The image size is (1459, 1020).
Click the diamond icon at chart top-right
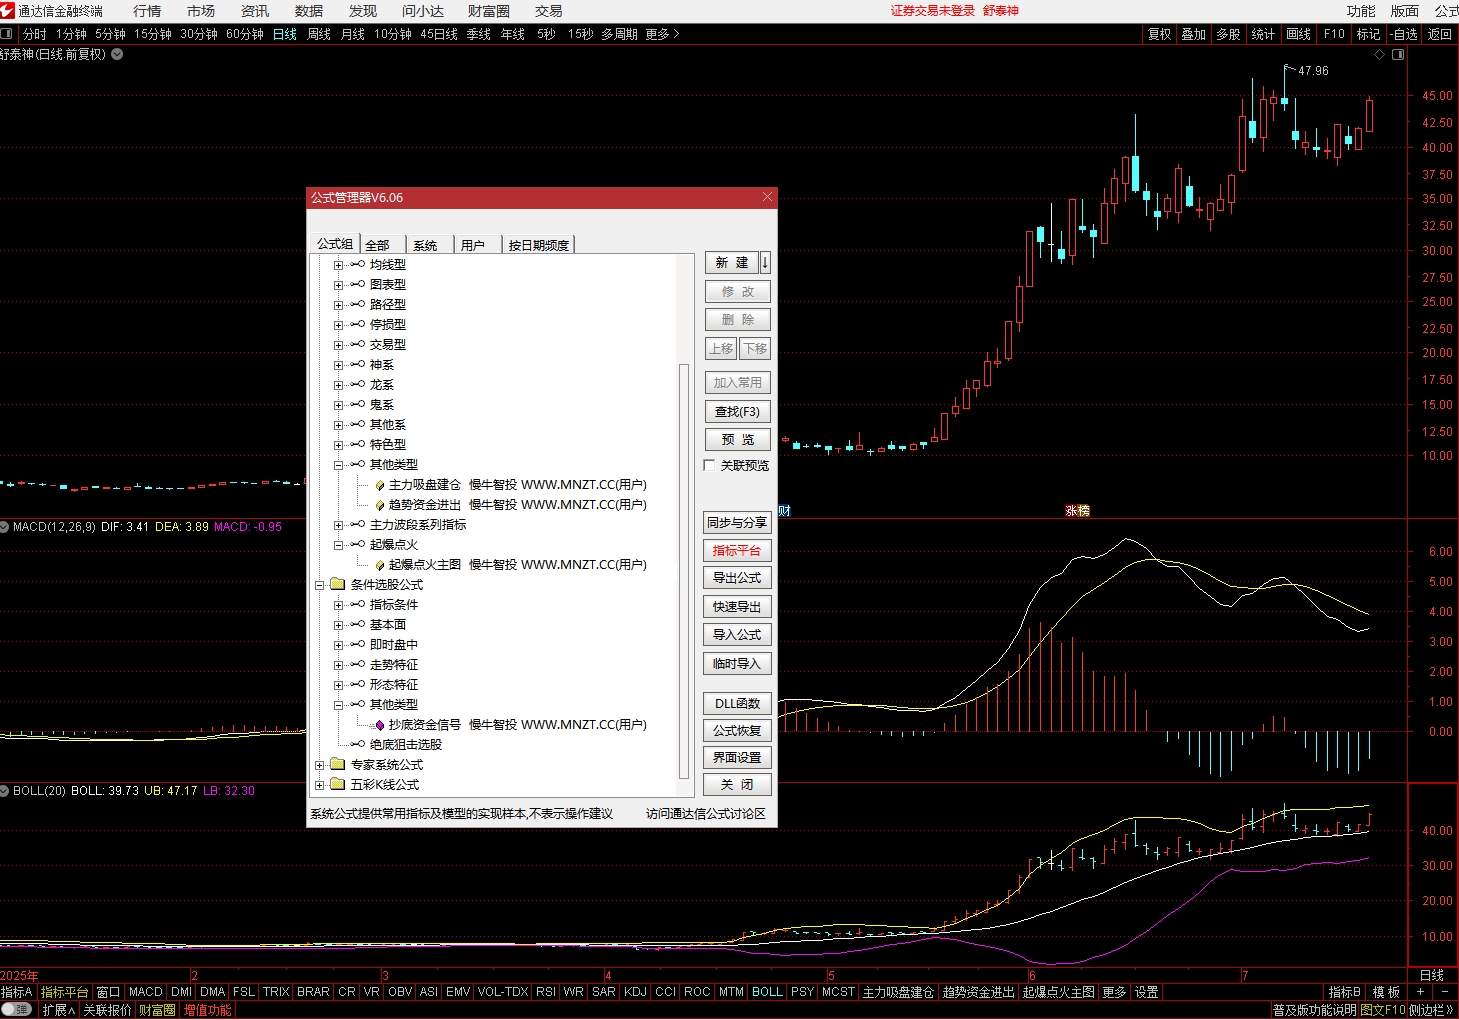click(x=1380, y=54)
